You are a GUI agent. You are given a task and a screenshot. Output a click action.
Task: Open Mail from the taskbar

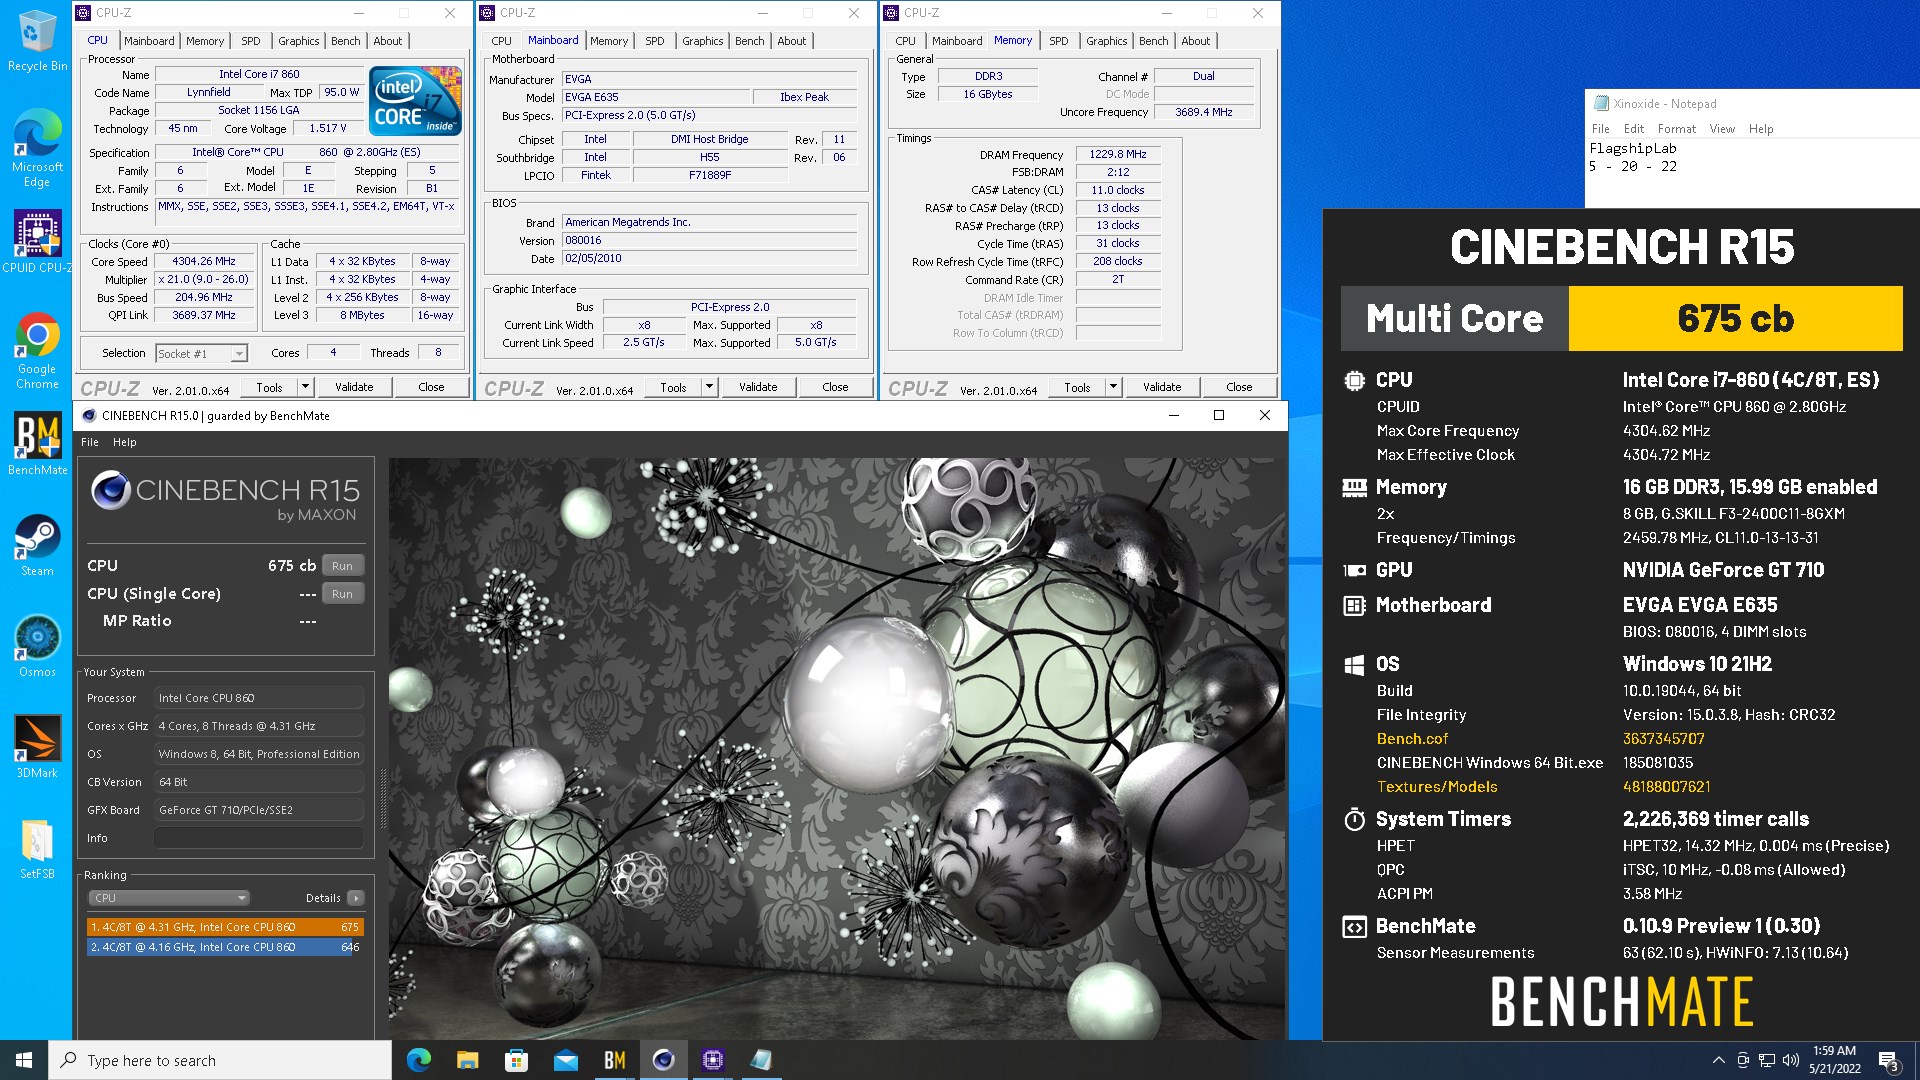click(x=565, y=1060)
